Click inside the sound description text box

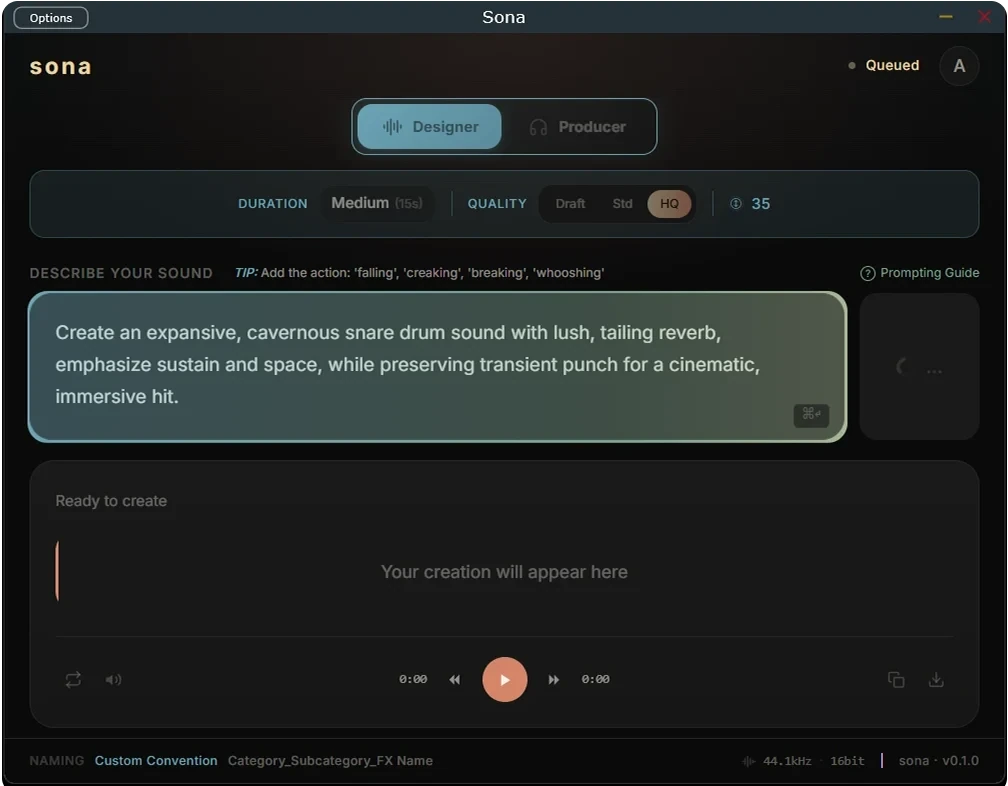[x=437, y=366]
